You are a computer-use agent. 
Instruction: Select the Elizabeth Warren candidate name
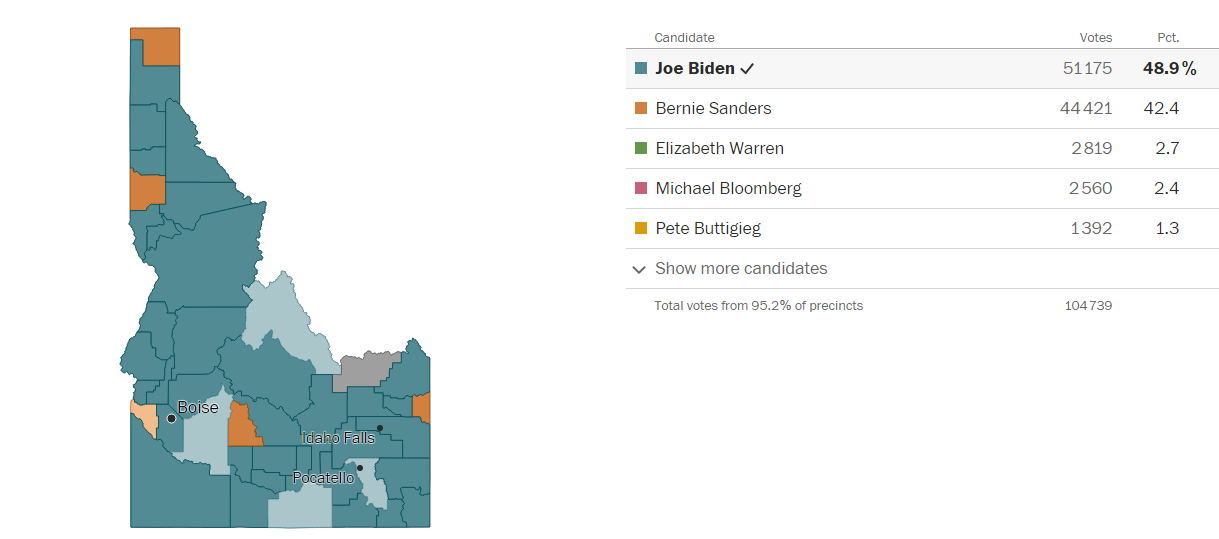[x=719, y=148]
